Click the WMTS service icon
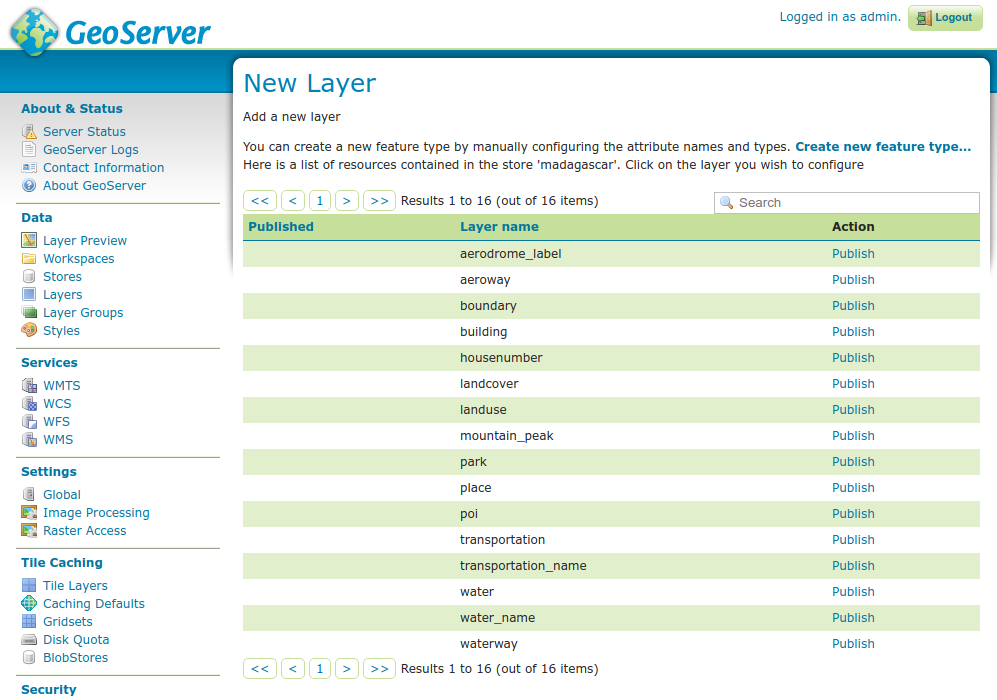This screenshot has height=700, width=997. [x=29, y=386]
